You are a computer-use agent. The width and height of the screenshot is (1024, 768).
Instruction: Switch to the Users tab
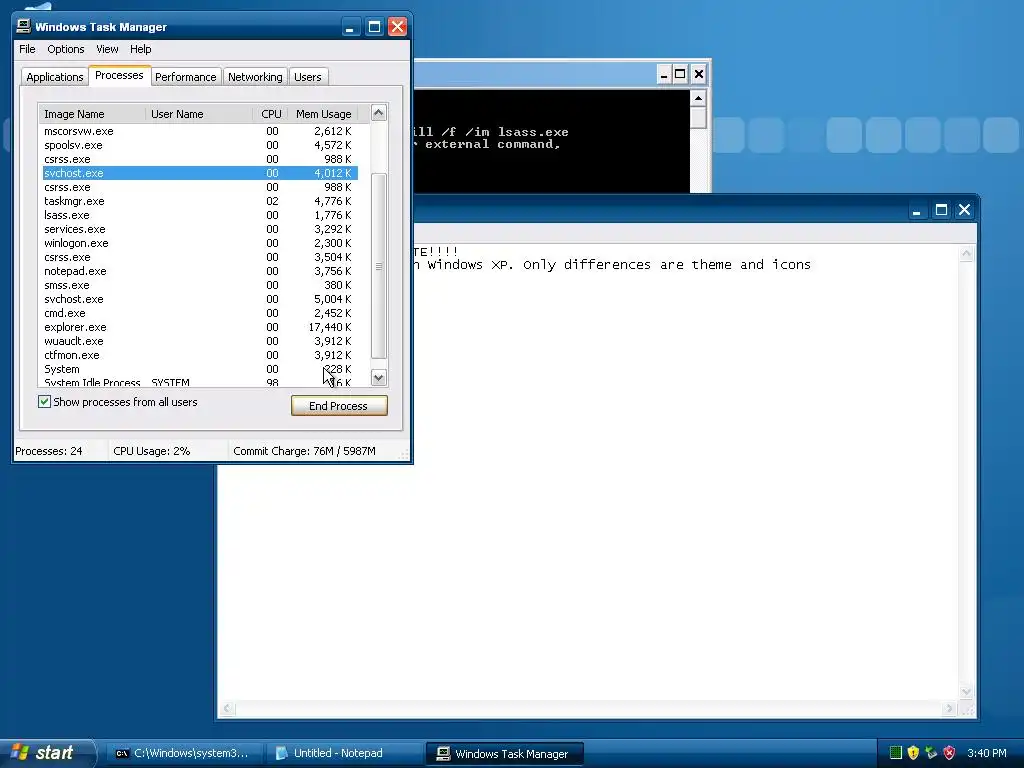pyautogui.click(x=308, y=77)
